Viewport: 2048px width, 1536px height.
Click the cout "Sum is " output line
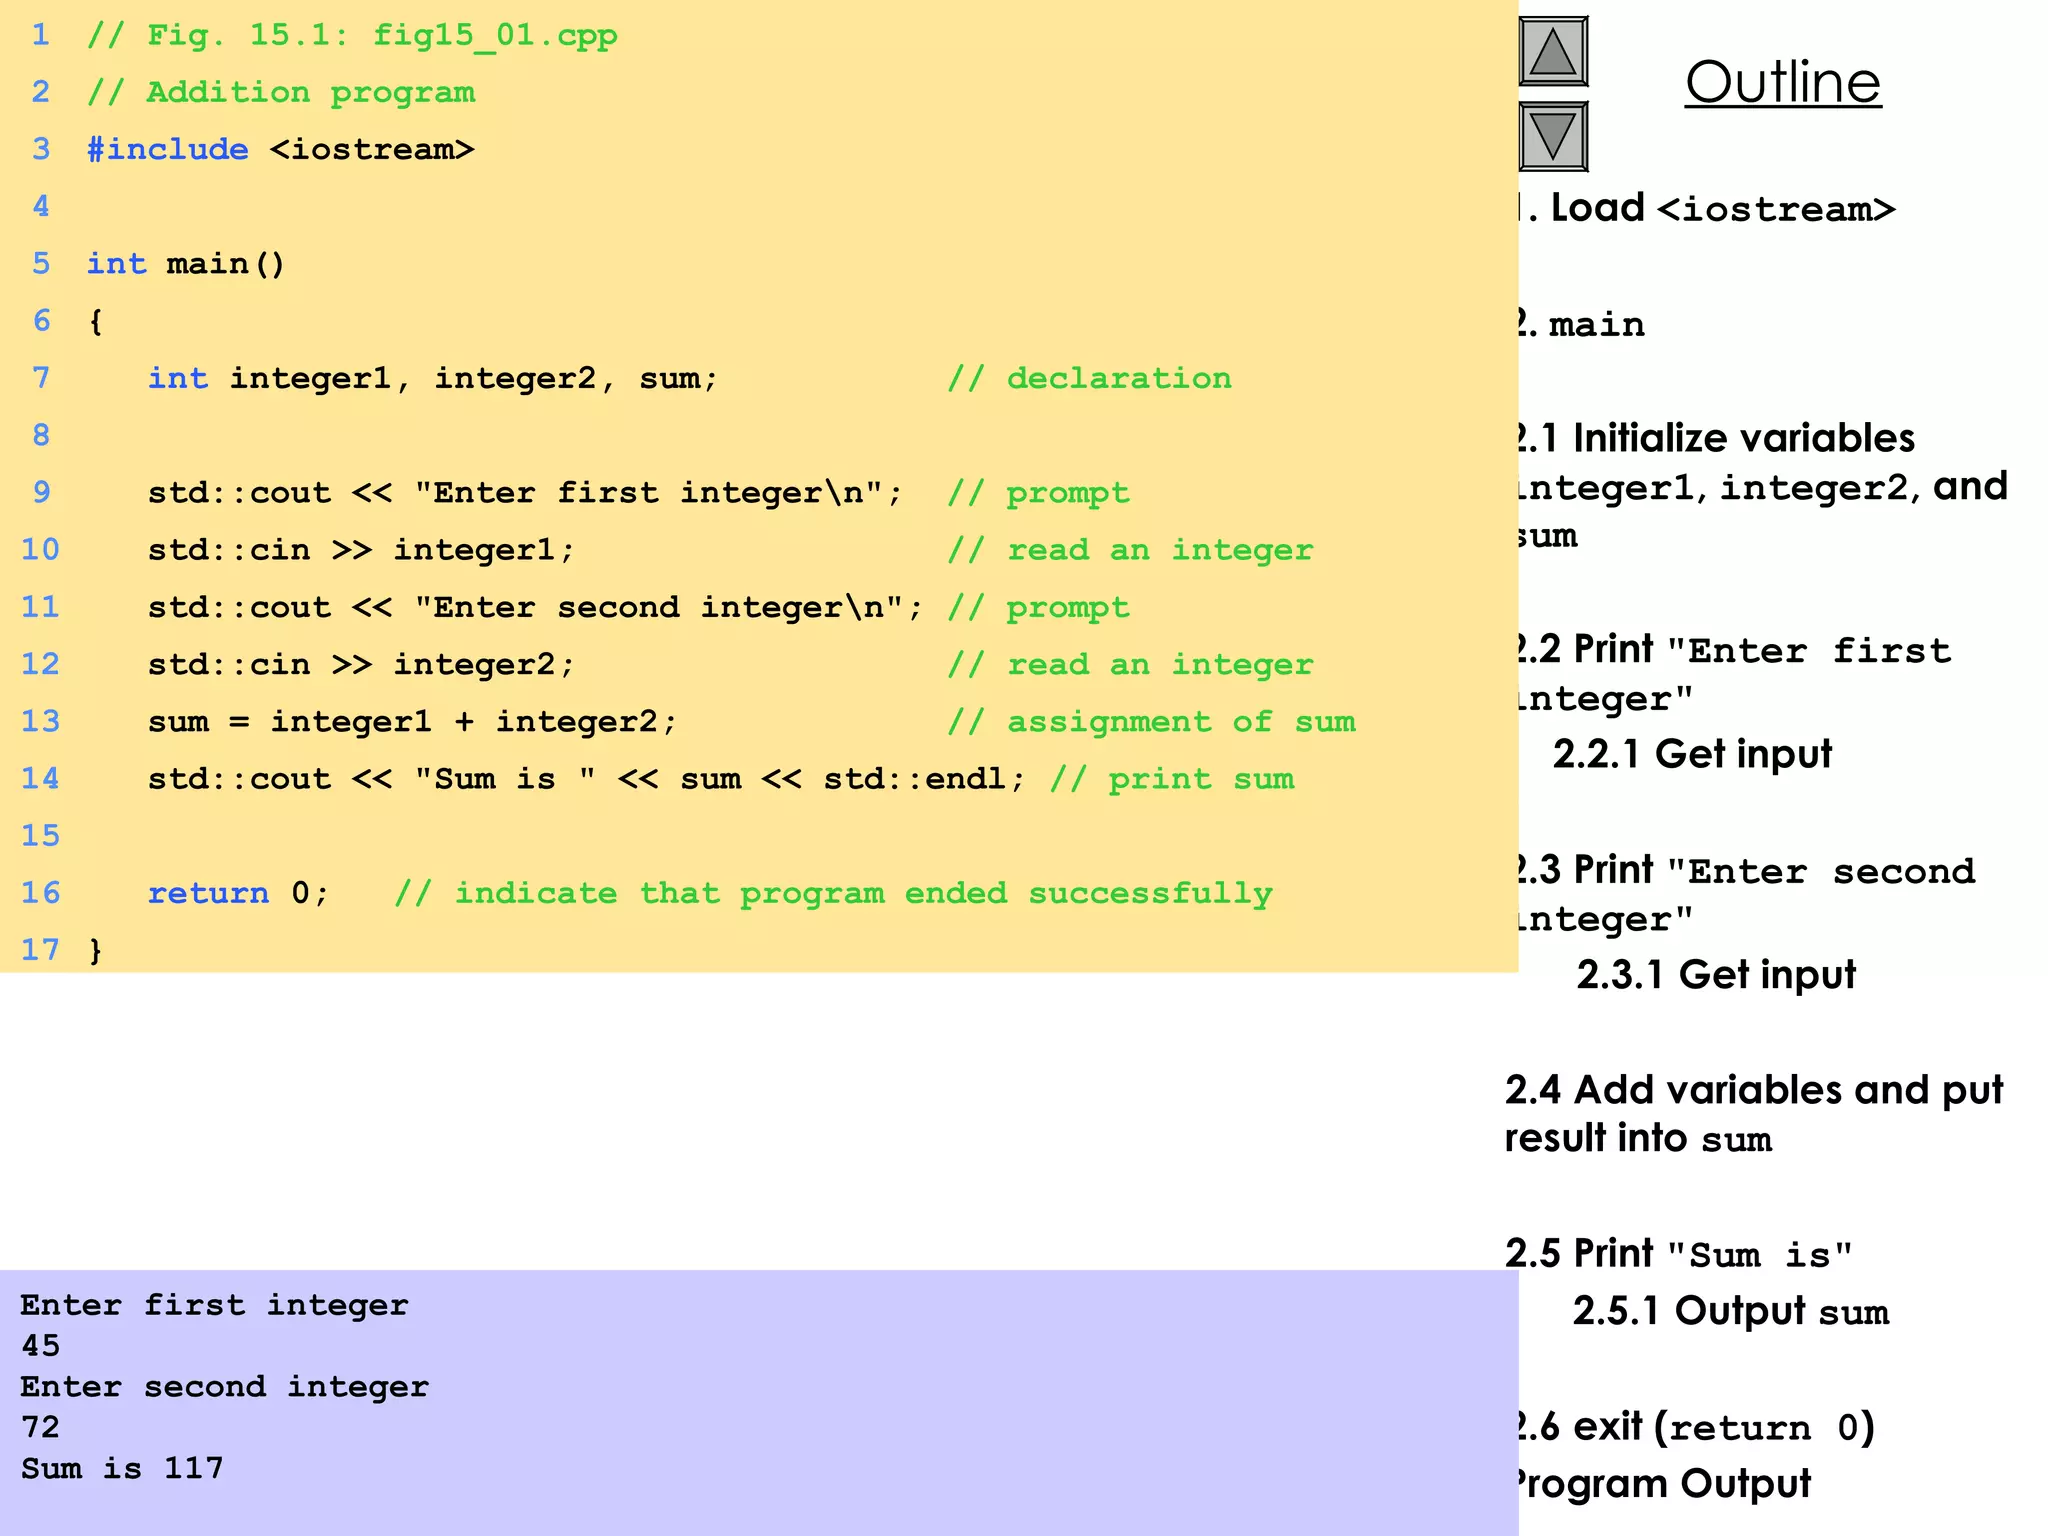point(587,779)
